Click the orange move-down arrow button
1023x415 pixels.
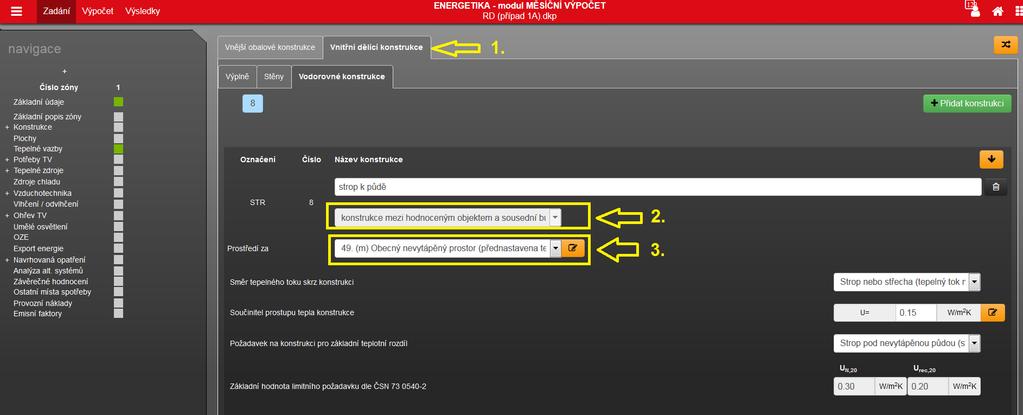pyautogui.click(x=991, y=160)
